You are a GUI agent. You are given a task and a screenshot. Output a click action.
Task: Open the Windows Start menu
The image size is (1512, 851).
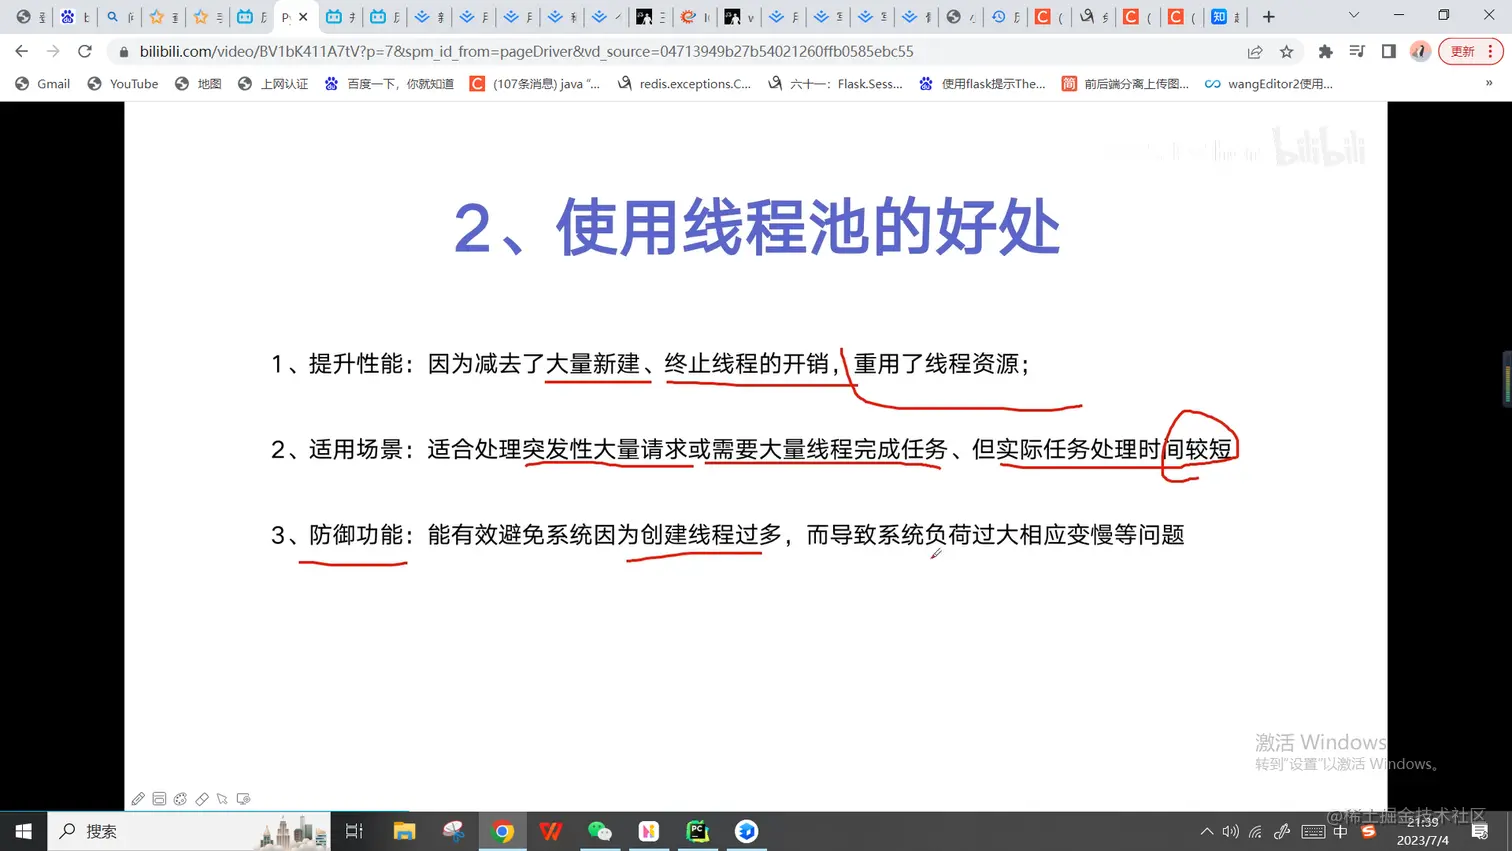24,831
